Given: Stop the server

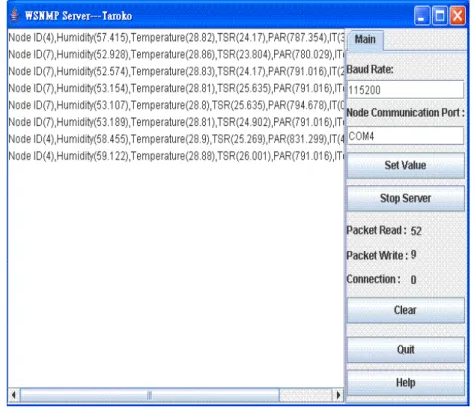Looking at the screenshot, I should click(406, 198).
